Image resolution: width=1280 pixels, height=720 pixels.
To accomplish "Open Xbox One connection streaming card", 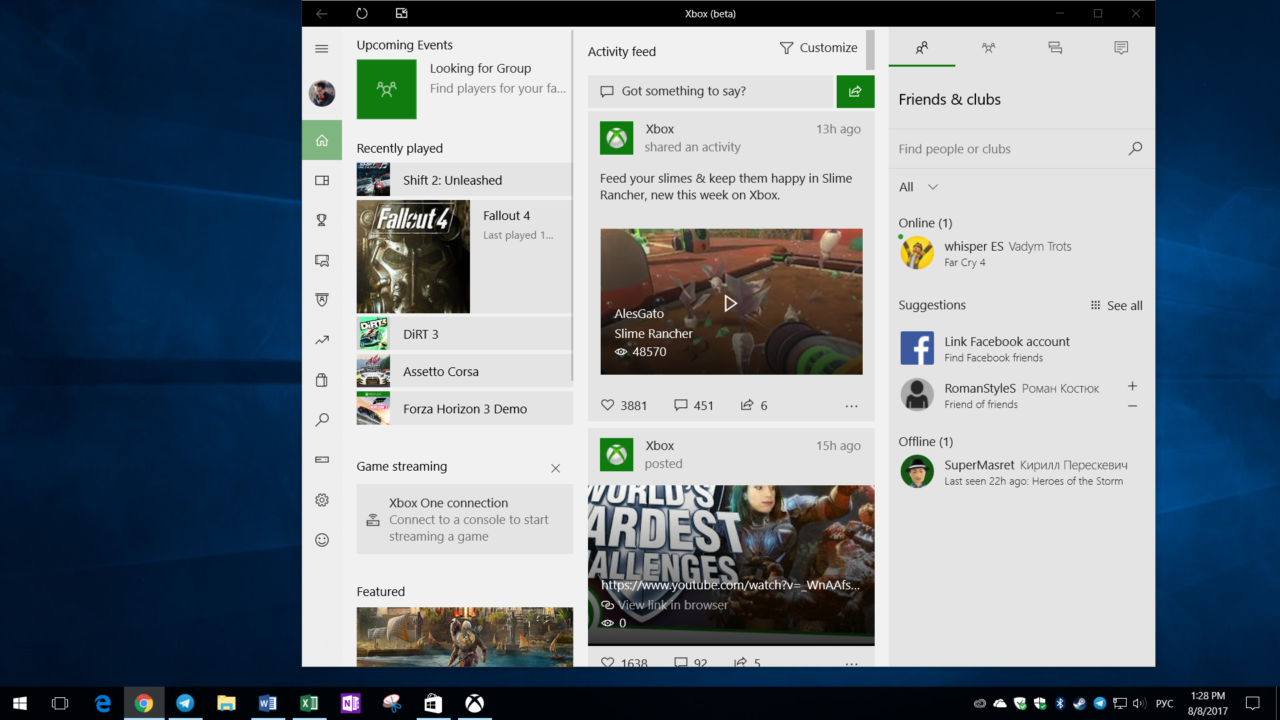I will (x=465, y=519).
